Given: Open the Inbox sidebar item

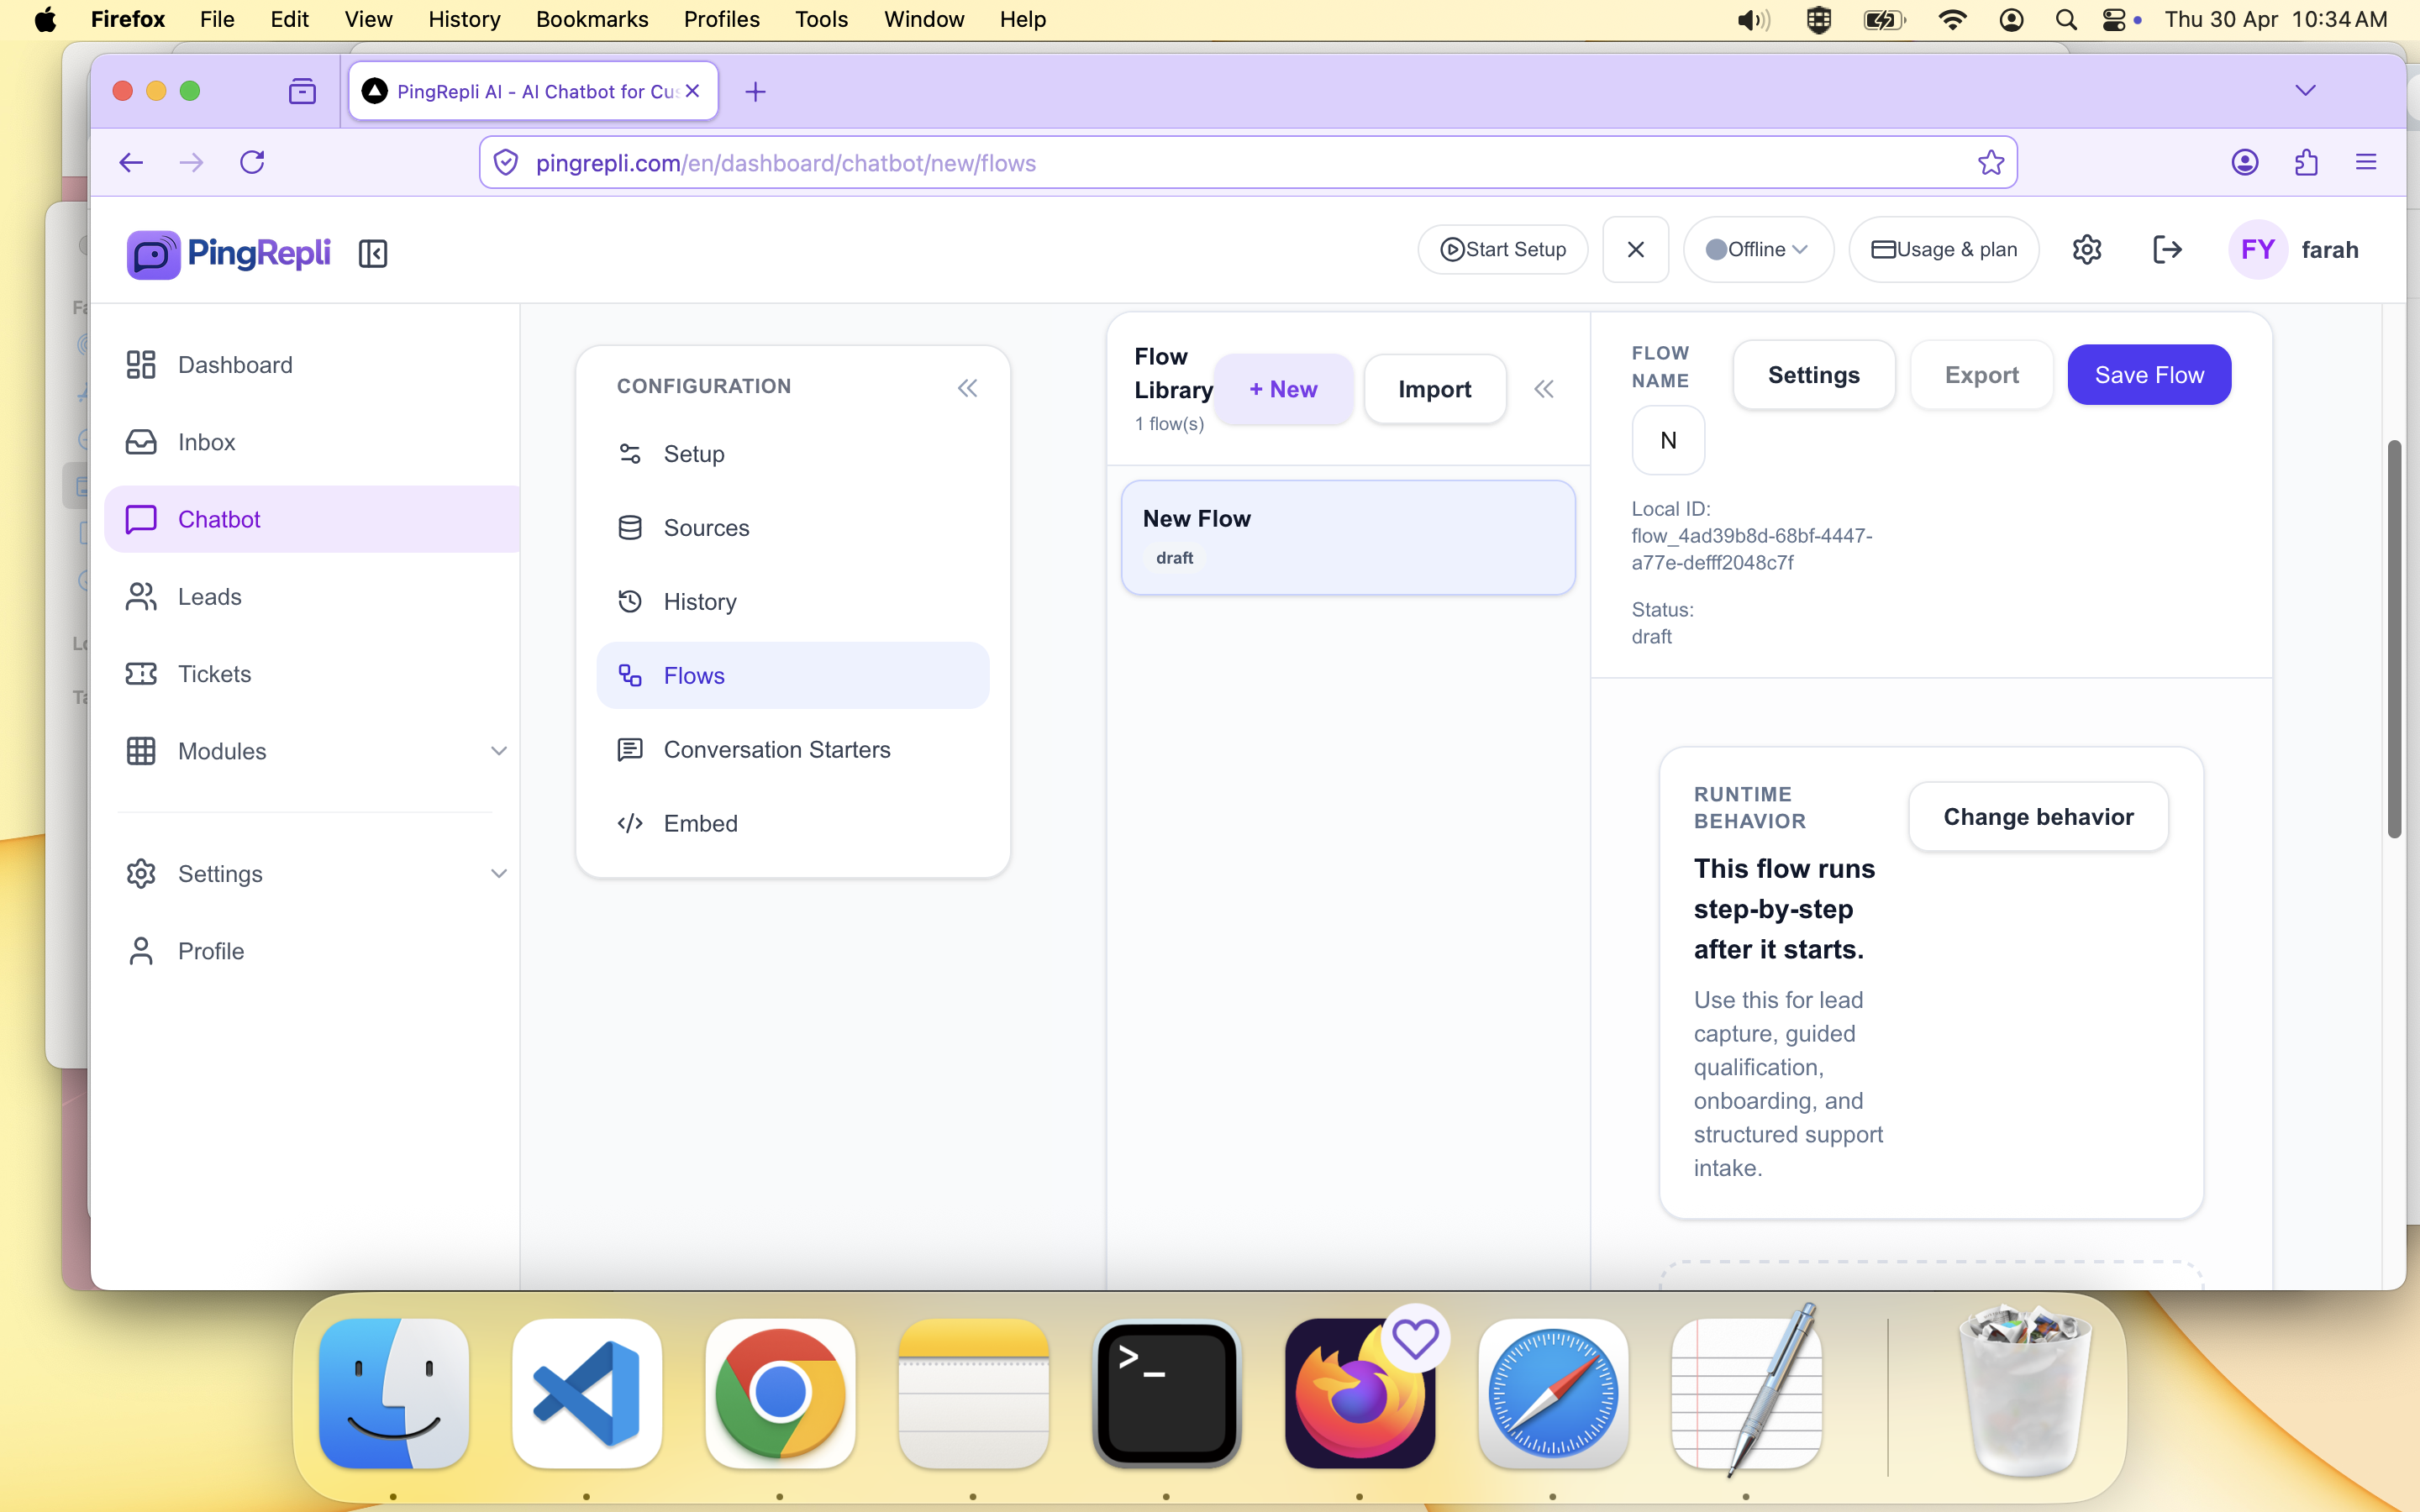Looking at the screenshot, I should 312,442.
